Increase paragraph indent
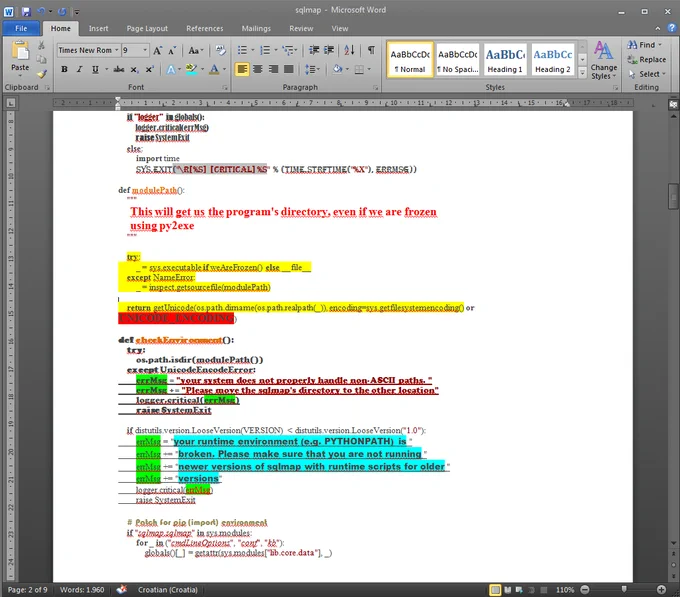This screenshot has height=597, width=680. tap(329, 50)
